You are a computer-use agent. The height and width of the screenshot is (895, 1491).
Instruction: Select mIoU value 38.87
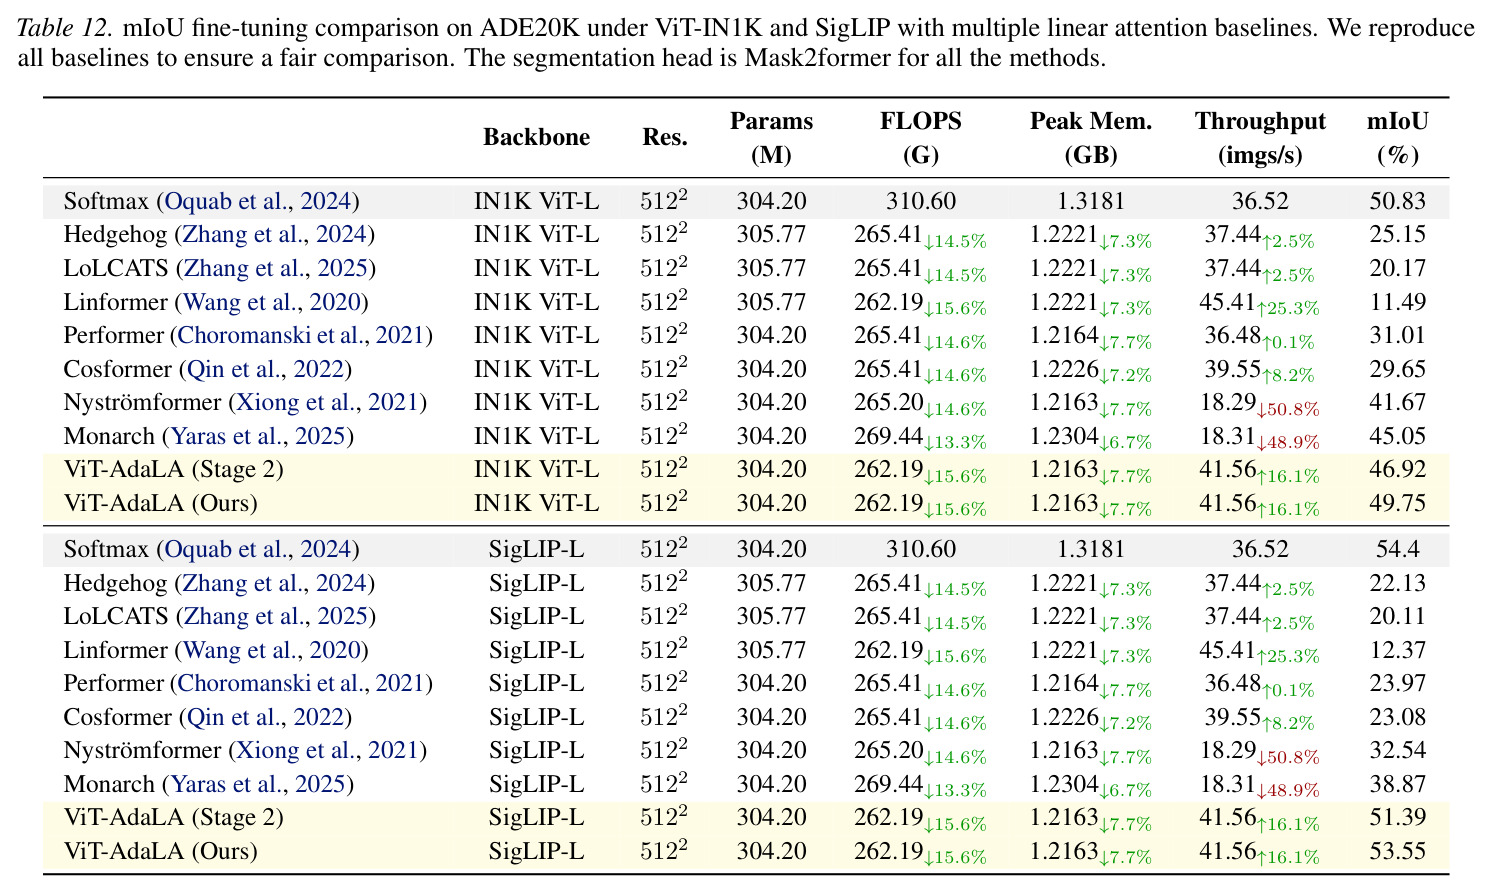click(x=1398, y=784)
